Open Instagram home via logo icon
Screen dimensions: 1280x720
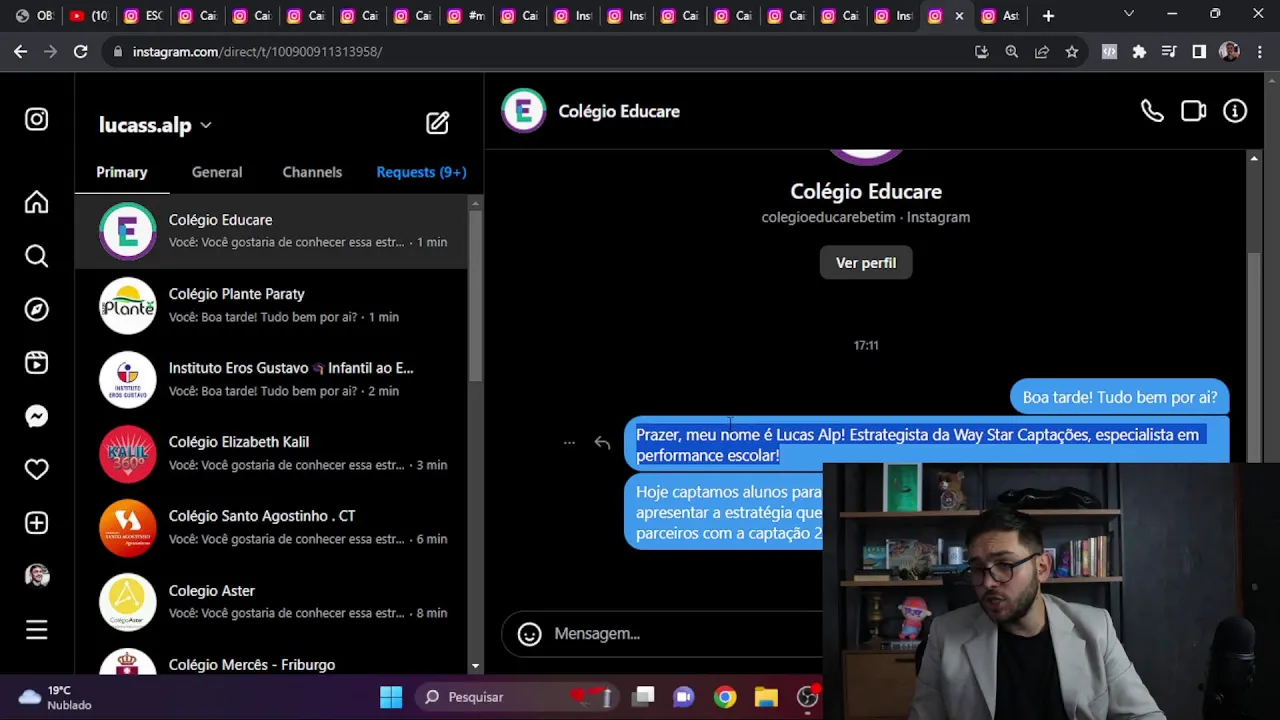coord(37,120)
